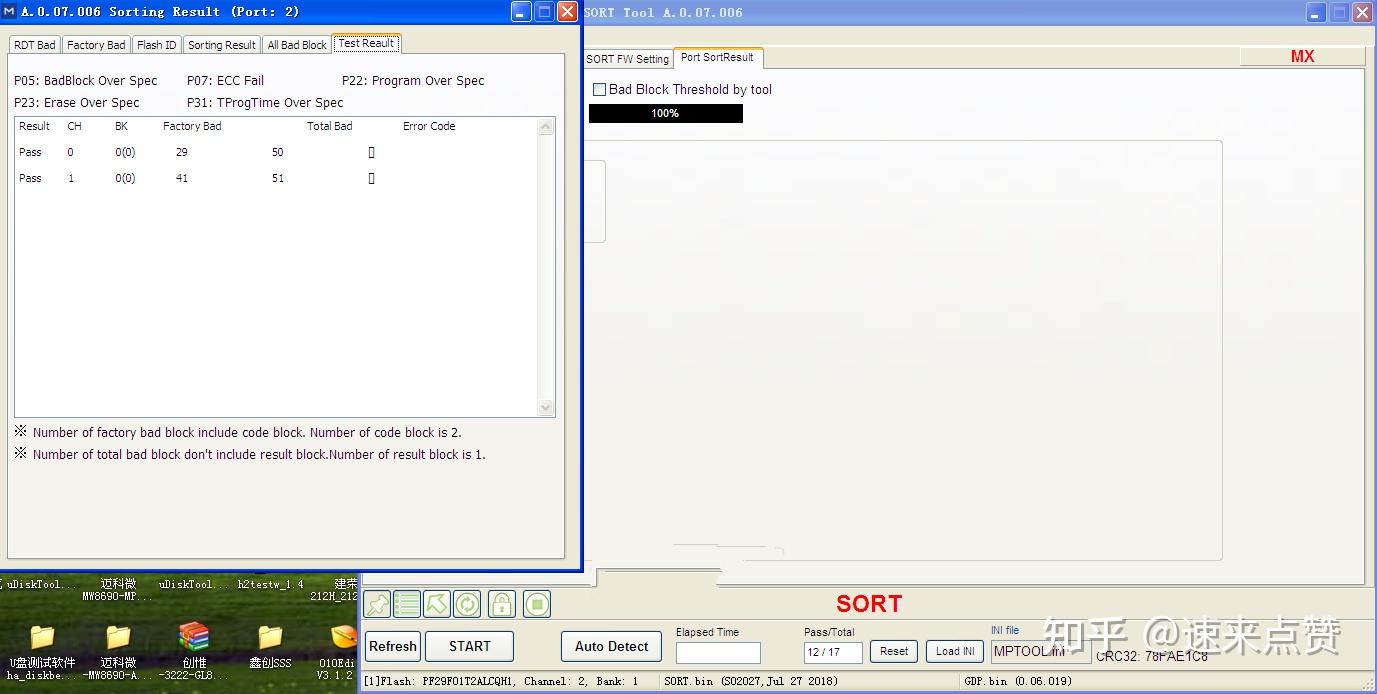Click the green stop square icon
Viewport: 1377px width, 694px height.
pos(537,604)
